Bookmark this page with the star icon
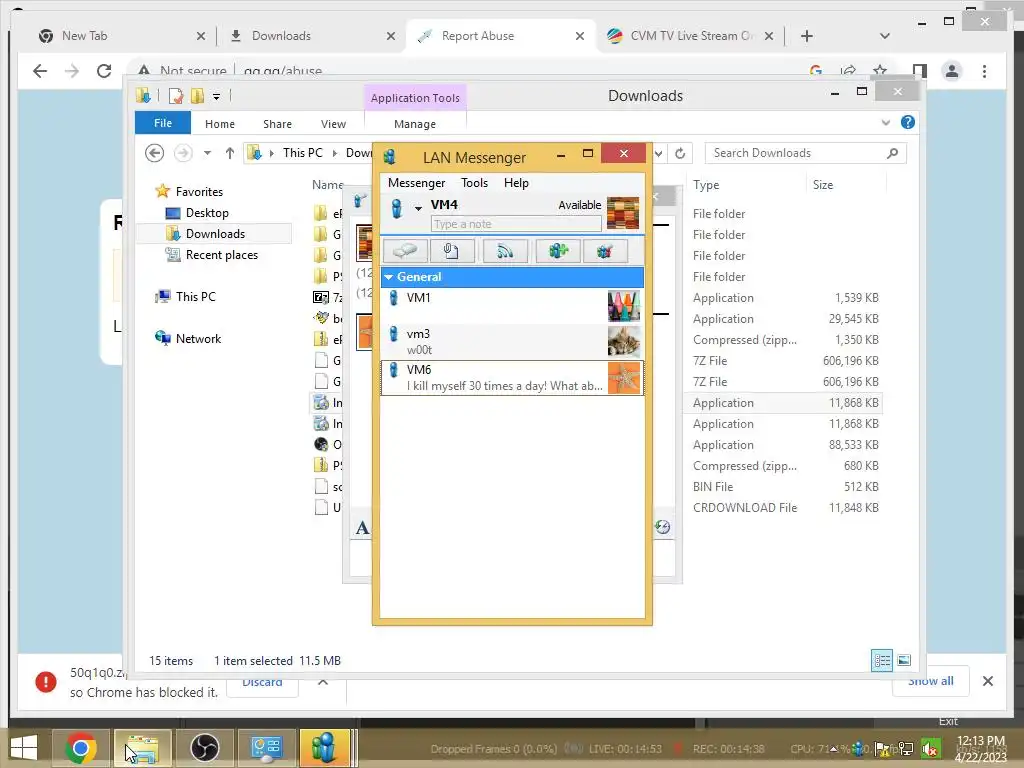1024x768 pixels. (x=880, y=71)
